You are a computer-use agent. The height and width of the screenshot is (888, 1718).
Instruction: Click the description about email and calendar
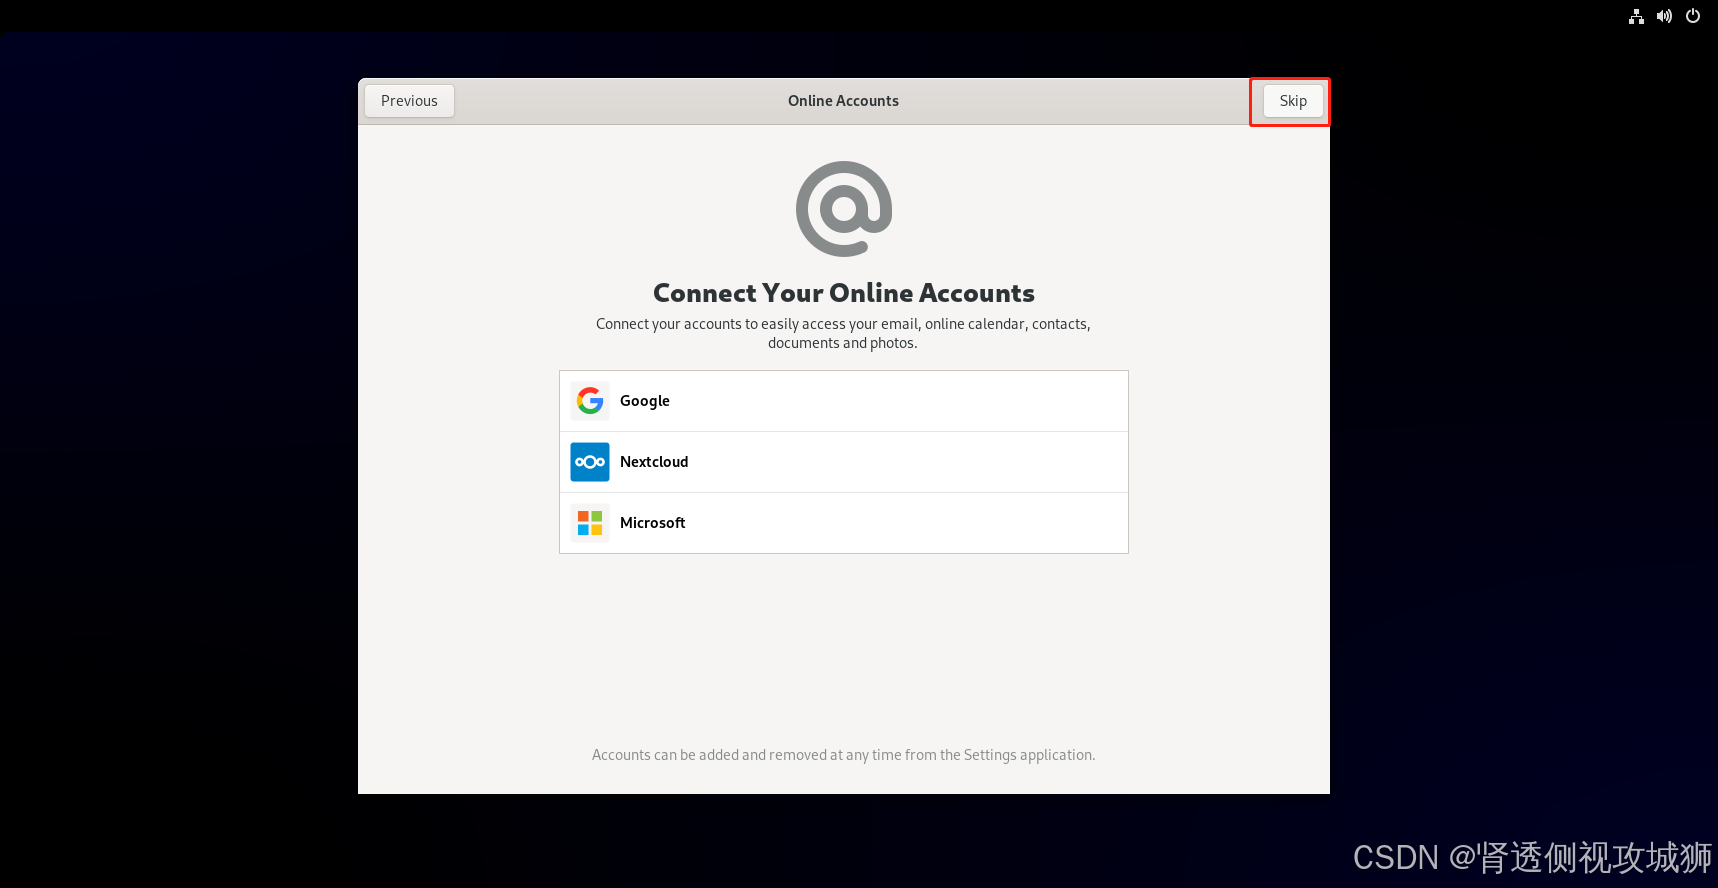(x=843, y=333)
